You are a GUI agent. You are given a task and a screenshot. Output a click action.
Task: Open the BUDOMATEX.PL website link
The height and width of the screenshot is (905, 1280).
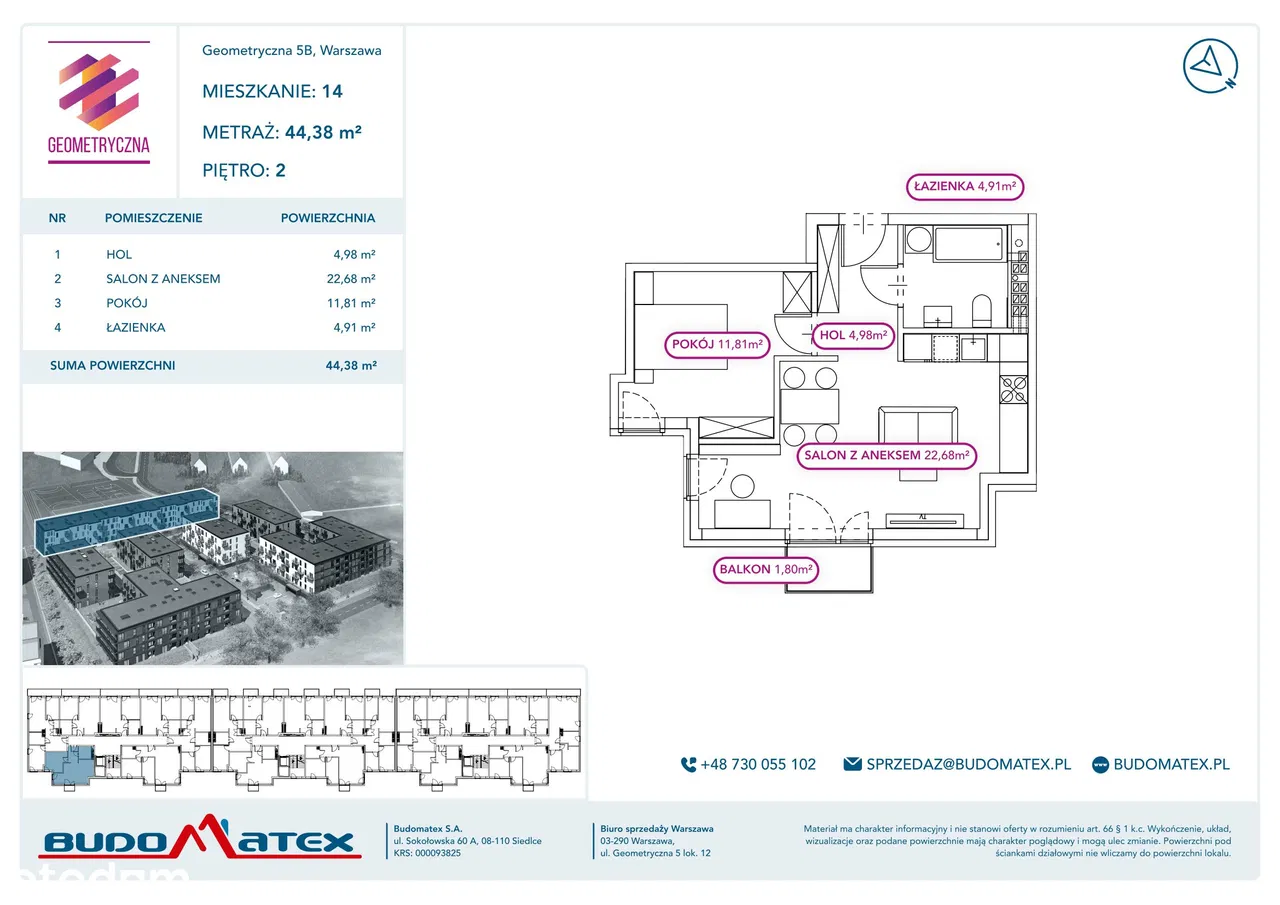coord(1171,764)
